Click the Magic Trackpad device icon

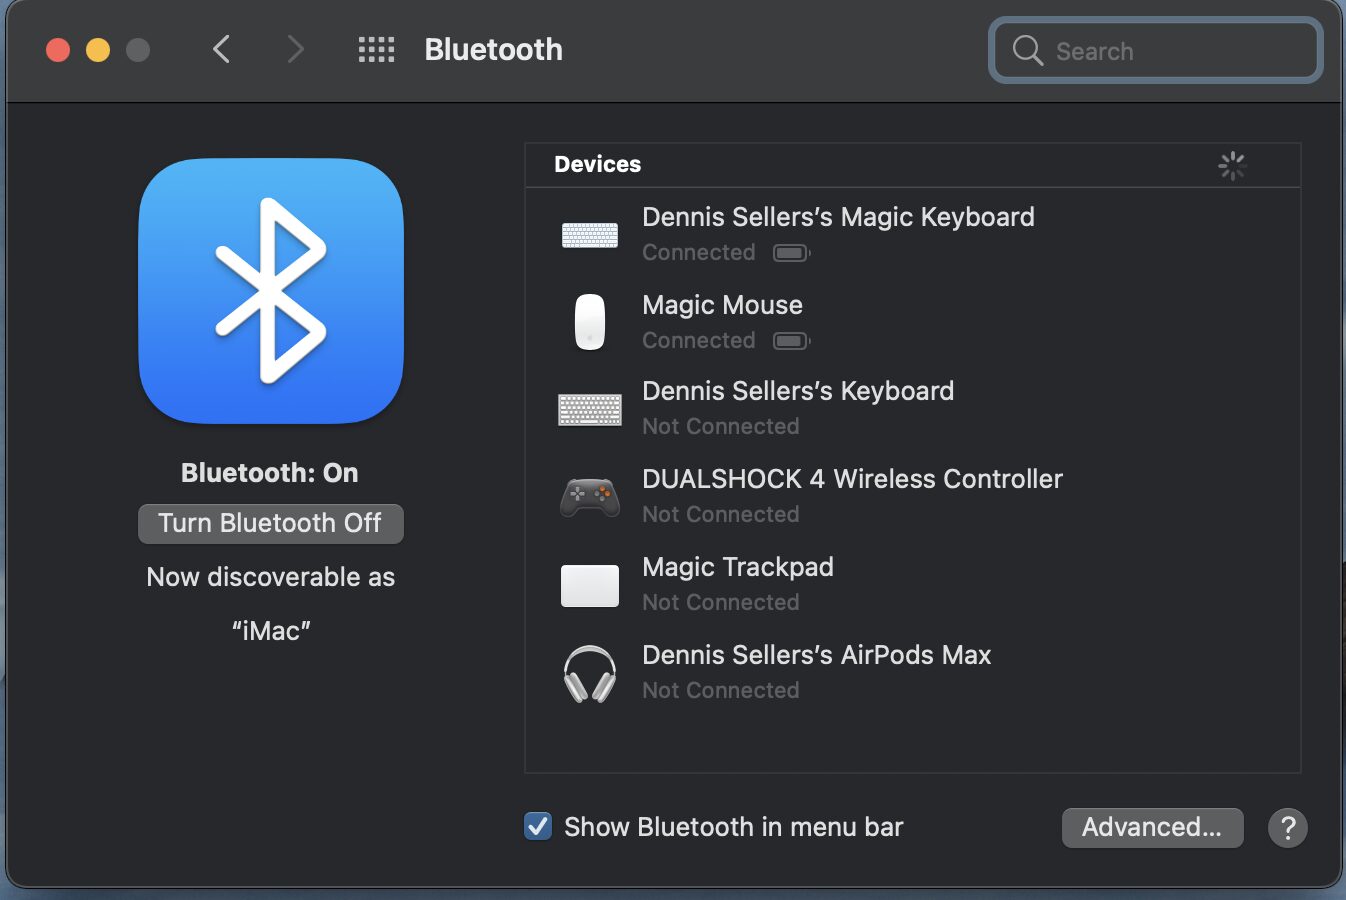click(x=589, y=585)
